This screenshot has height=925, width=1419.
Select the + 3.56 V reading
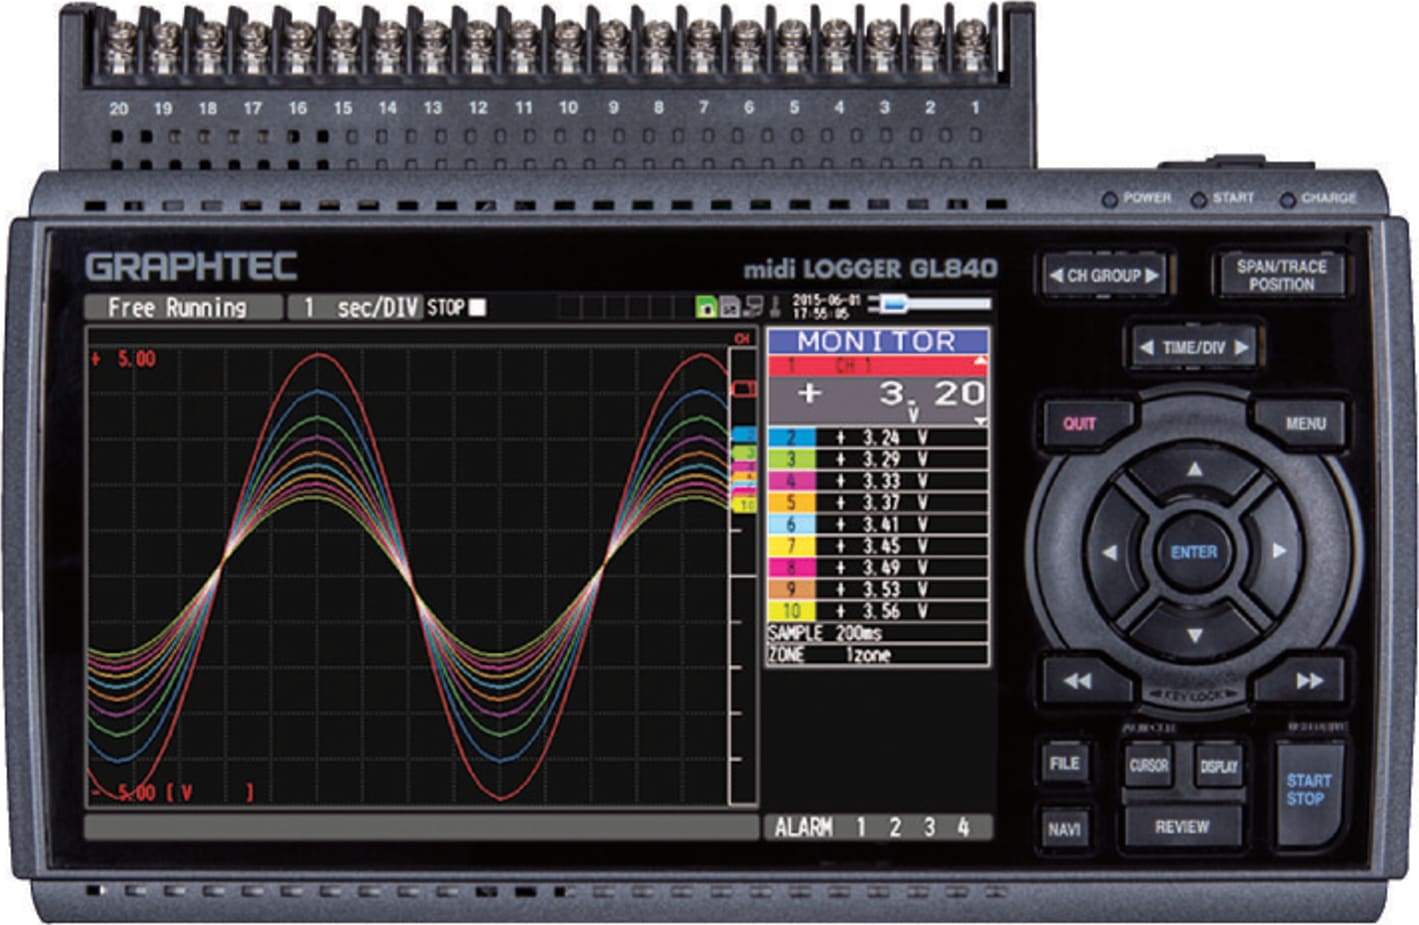882,611
